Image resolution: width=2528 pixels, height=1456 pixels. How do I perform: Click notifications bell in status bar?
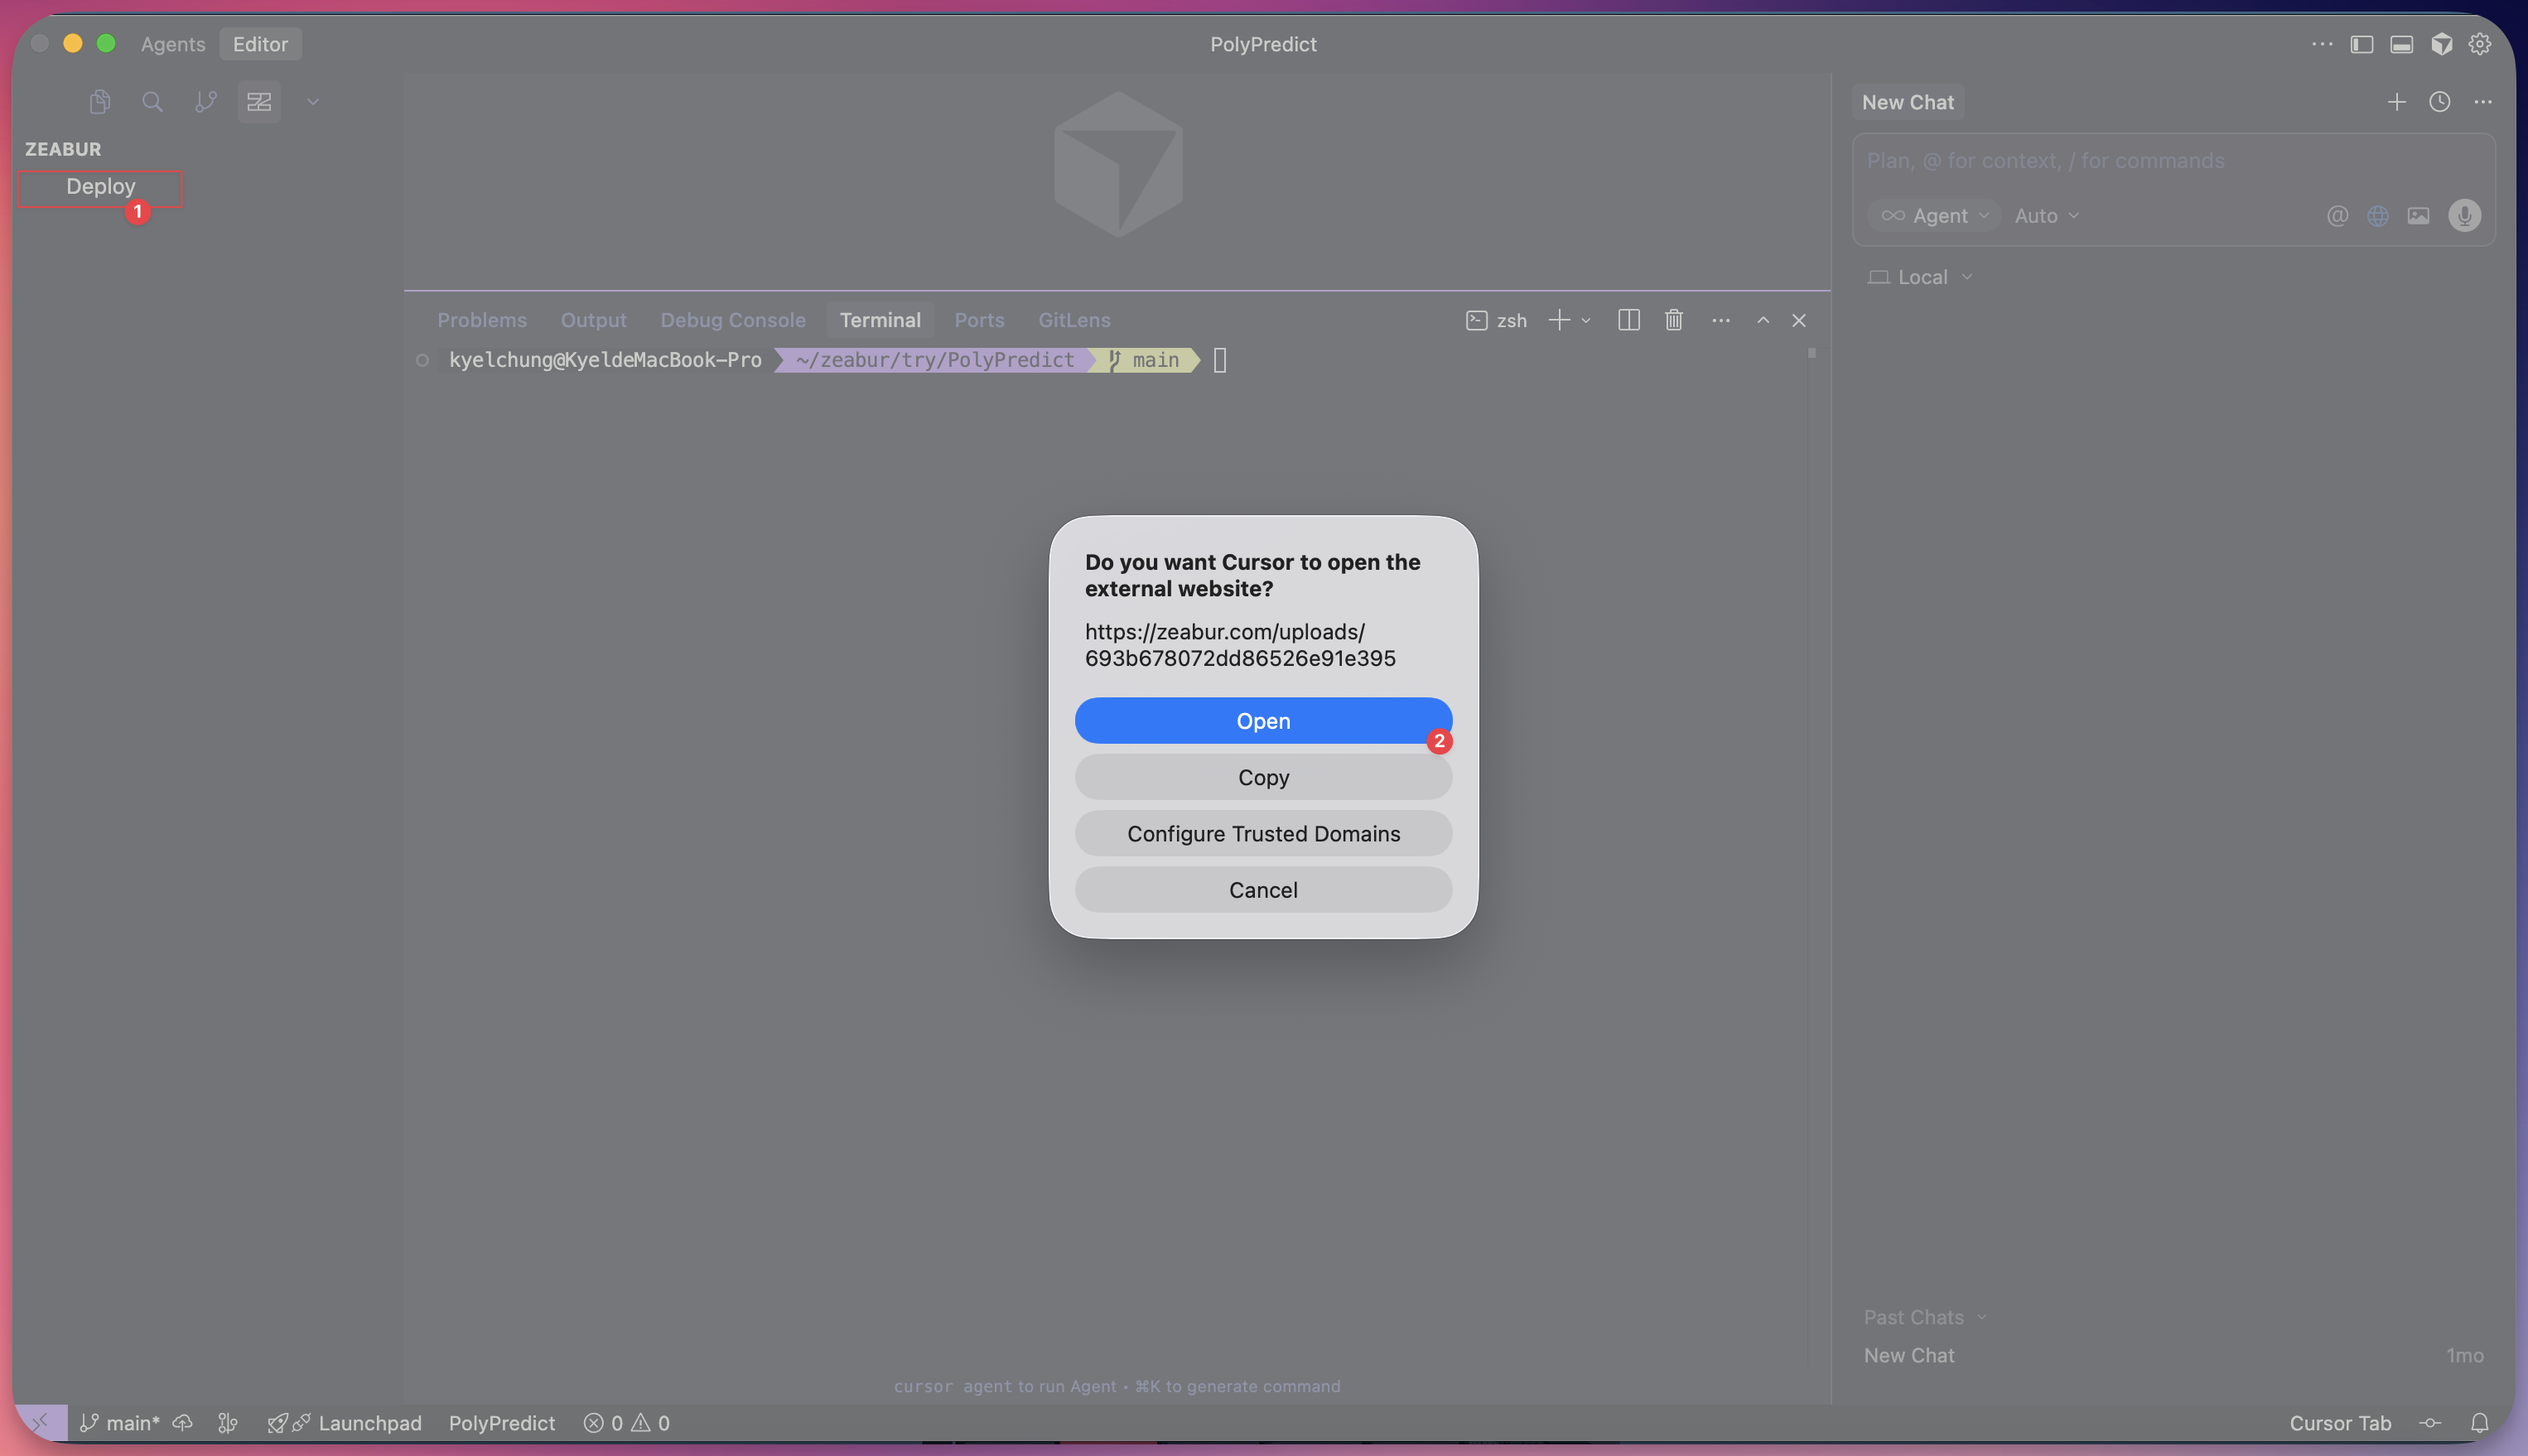pos(2479,1422)
